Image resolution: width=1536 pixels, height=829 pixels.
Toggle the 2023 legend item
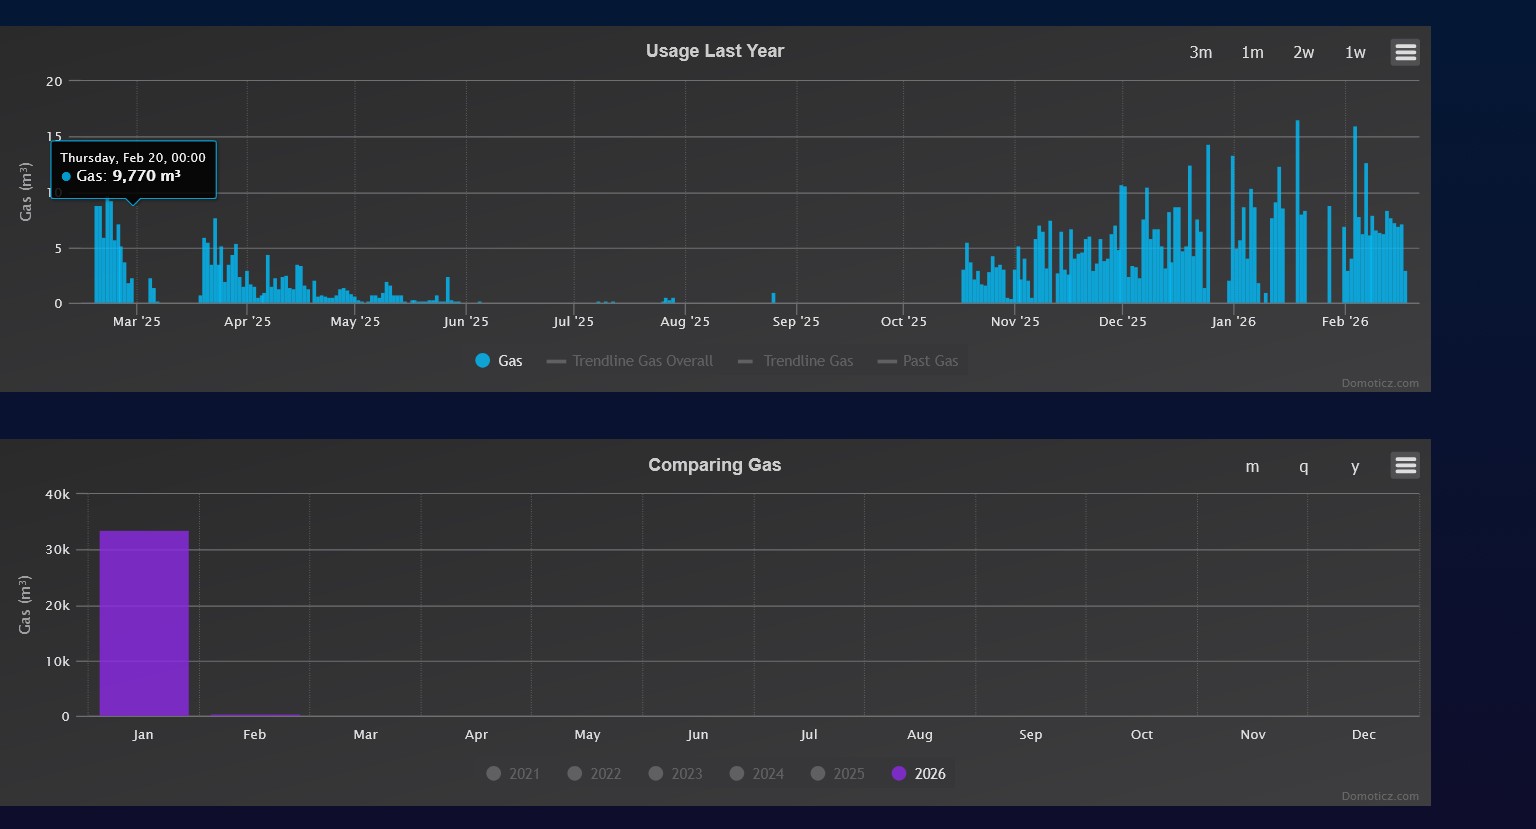coord(675,774)
